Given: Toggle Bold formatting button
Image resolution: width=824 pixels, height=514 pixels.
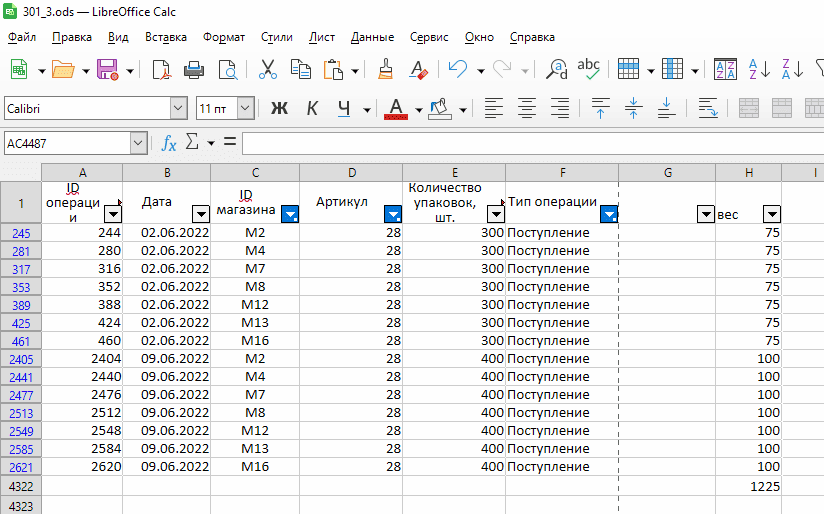Looking at the screenshot, I should [x=279, y=108].
